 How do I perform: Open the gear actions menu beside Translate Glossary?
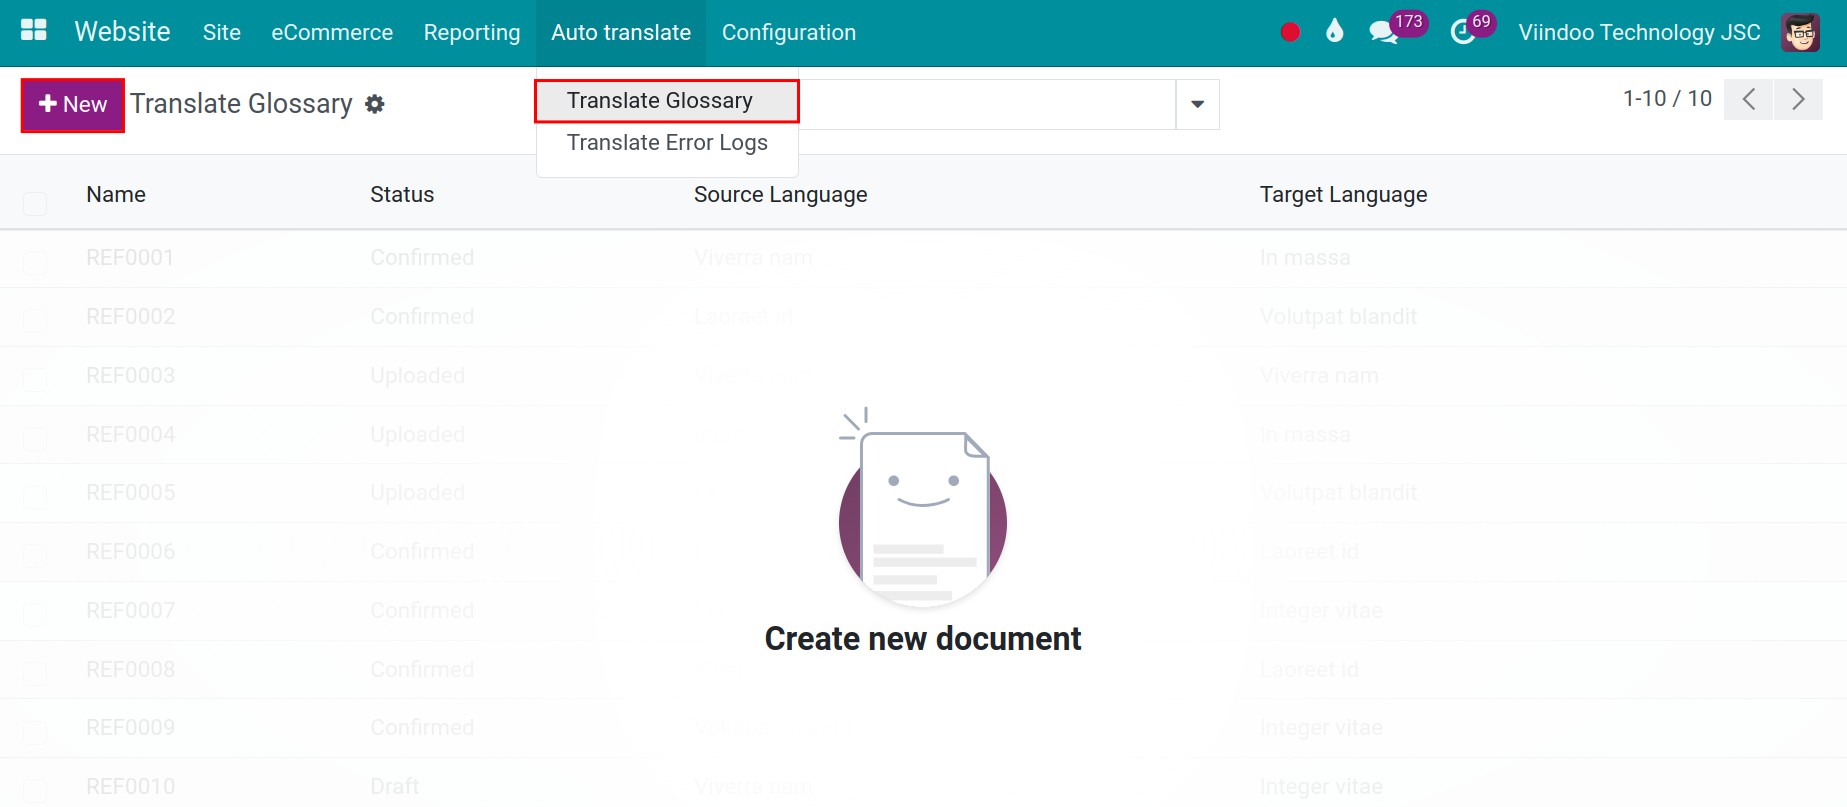pos(375,104)
